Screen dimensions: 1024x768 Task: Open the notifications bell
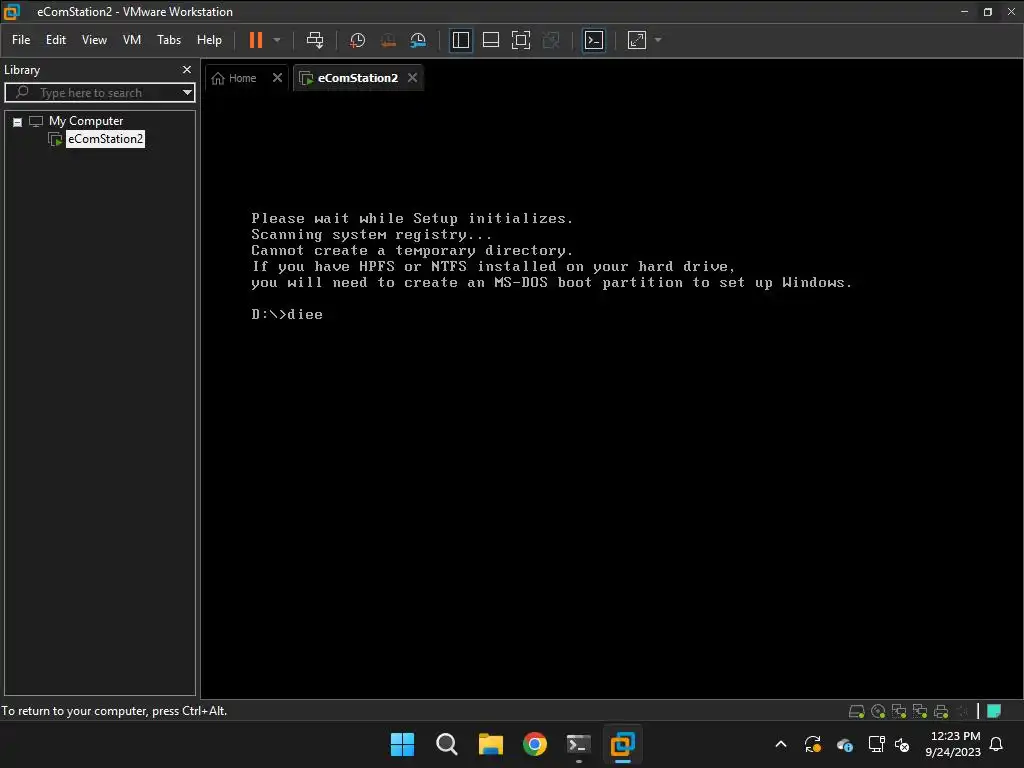point(996,744)
